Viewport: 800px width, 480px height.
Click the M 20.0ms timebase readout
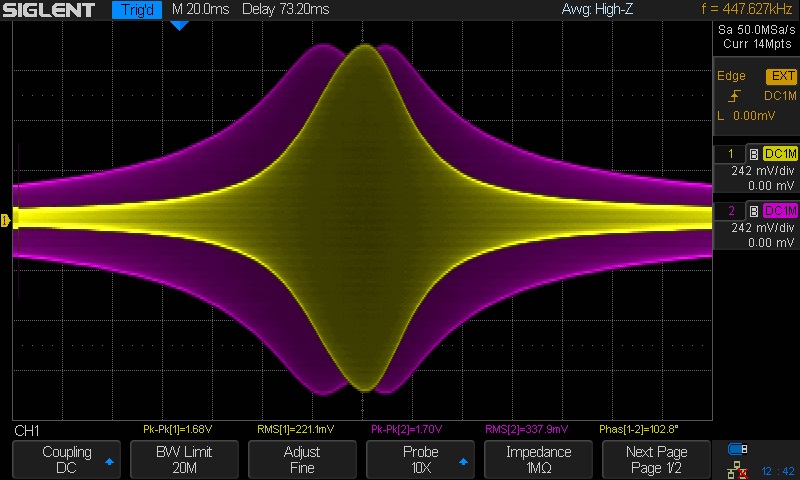tap(200, 10)
